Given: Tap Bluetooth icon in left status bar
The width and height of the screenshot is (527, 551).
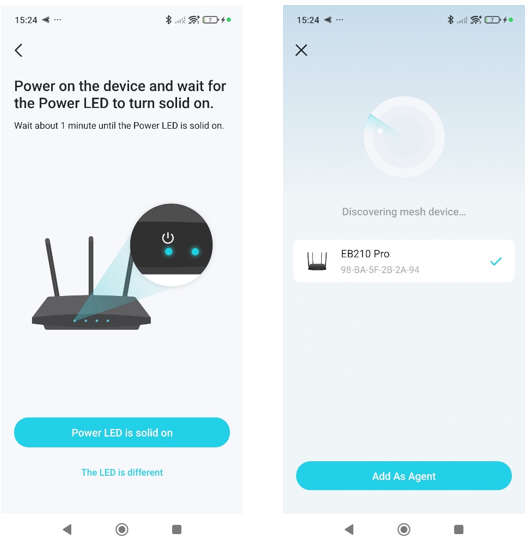Looking at the screenshot, I should 168,20.
